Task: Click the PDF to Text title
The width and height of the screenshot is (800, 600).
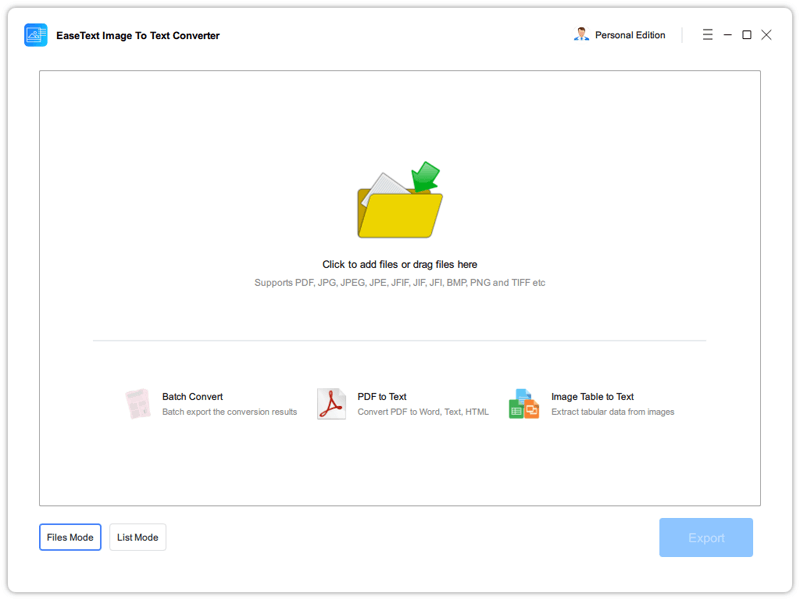Action: 382,396
